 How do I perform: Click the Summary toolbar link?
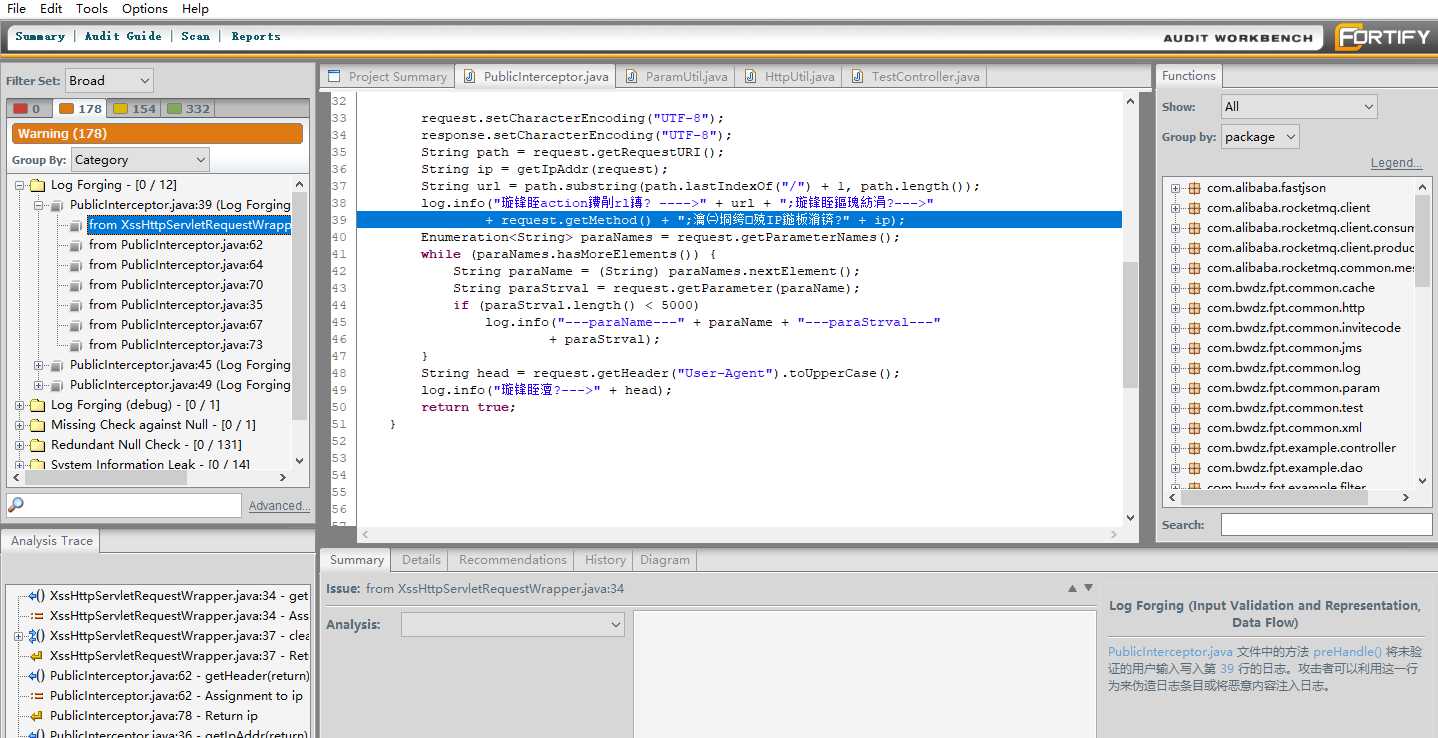pos(40,36)
